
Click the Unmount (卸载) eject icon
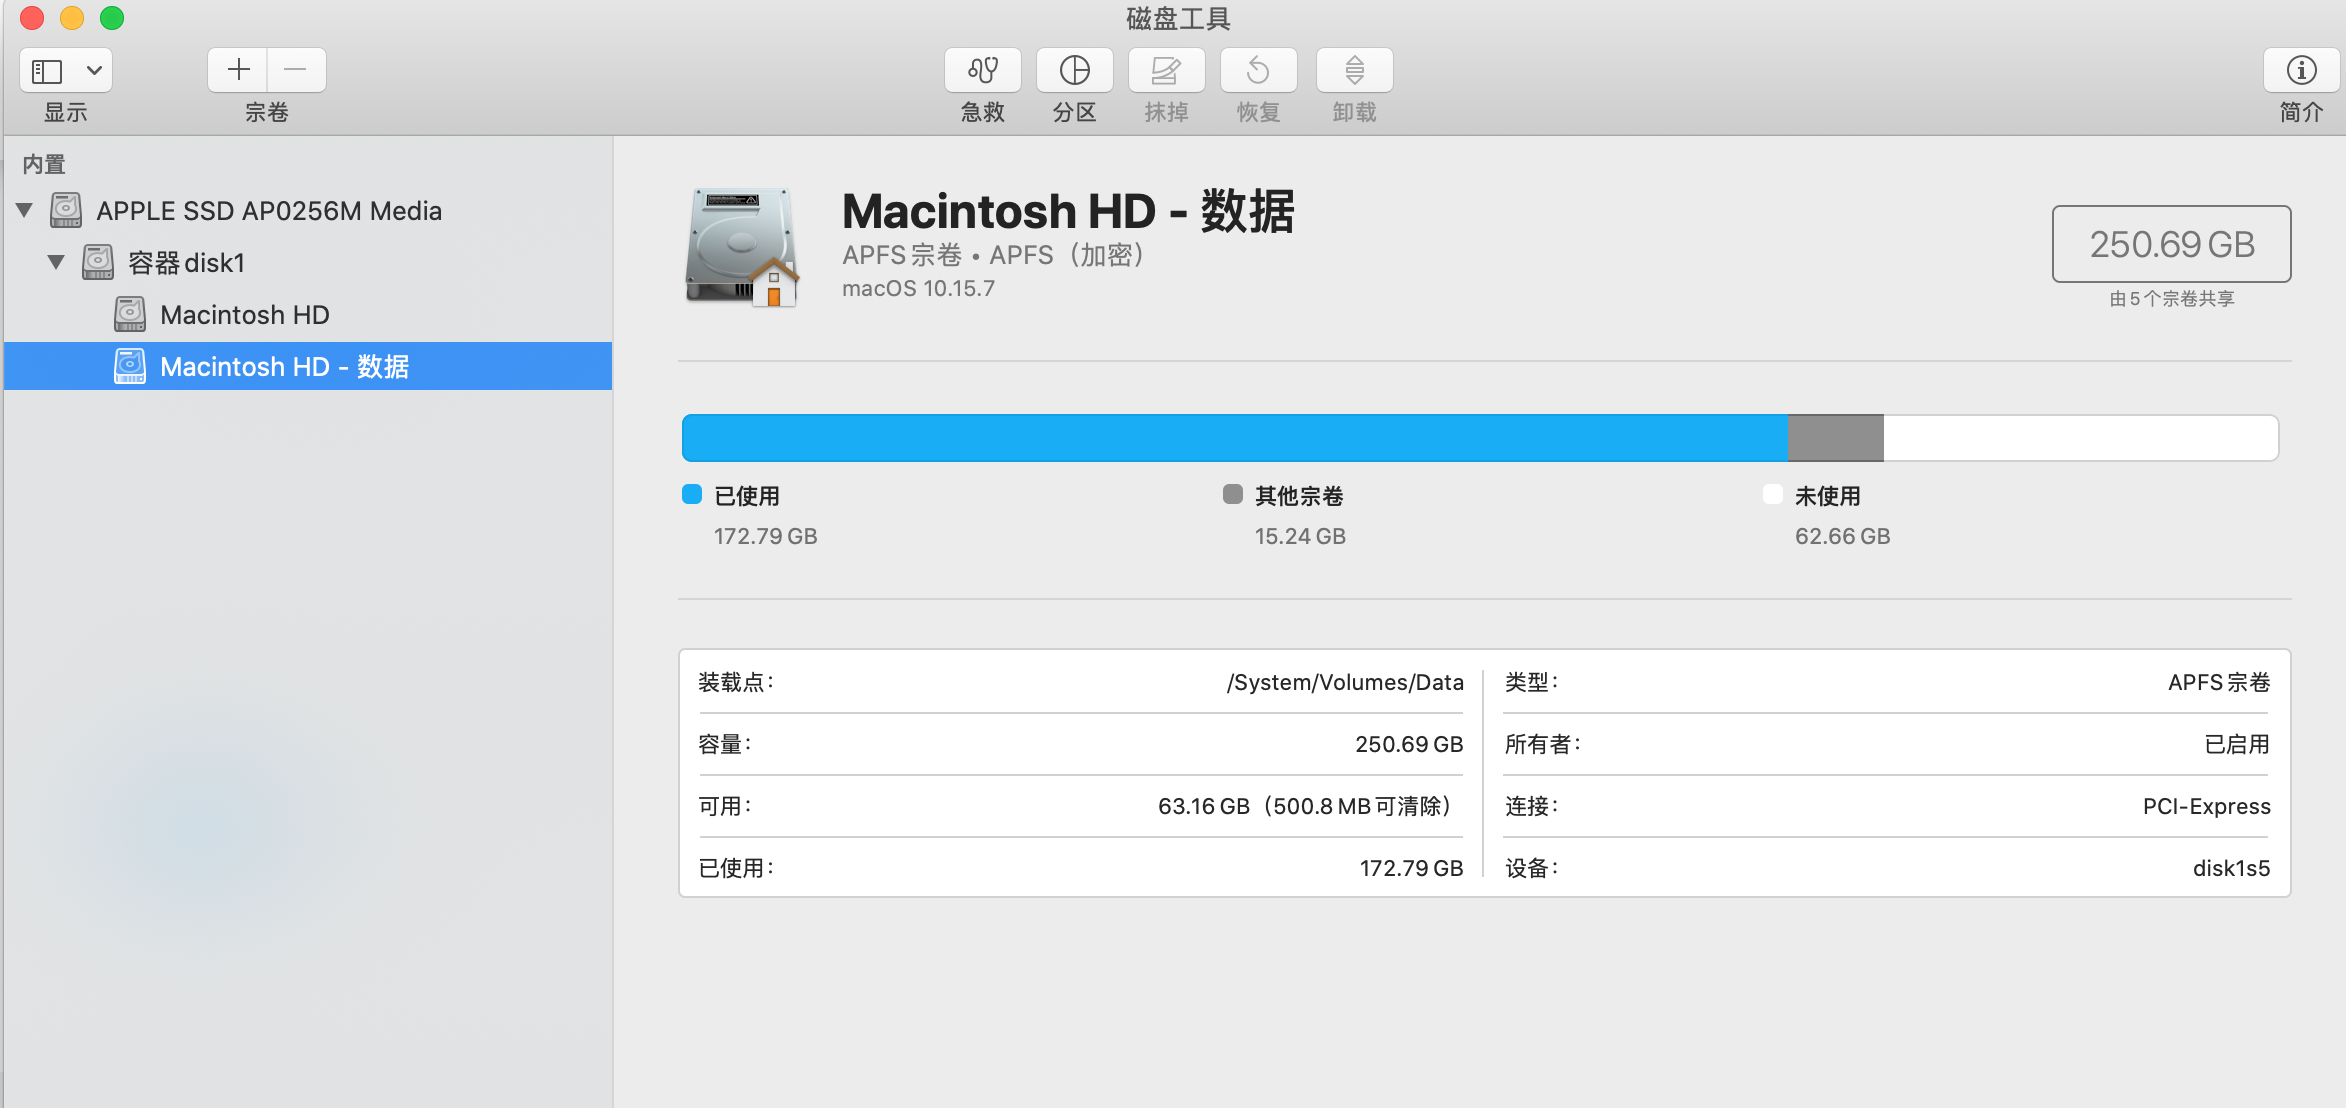(1354, 70)
